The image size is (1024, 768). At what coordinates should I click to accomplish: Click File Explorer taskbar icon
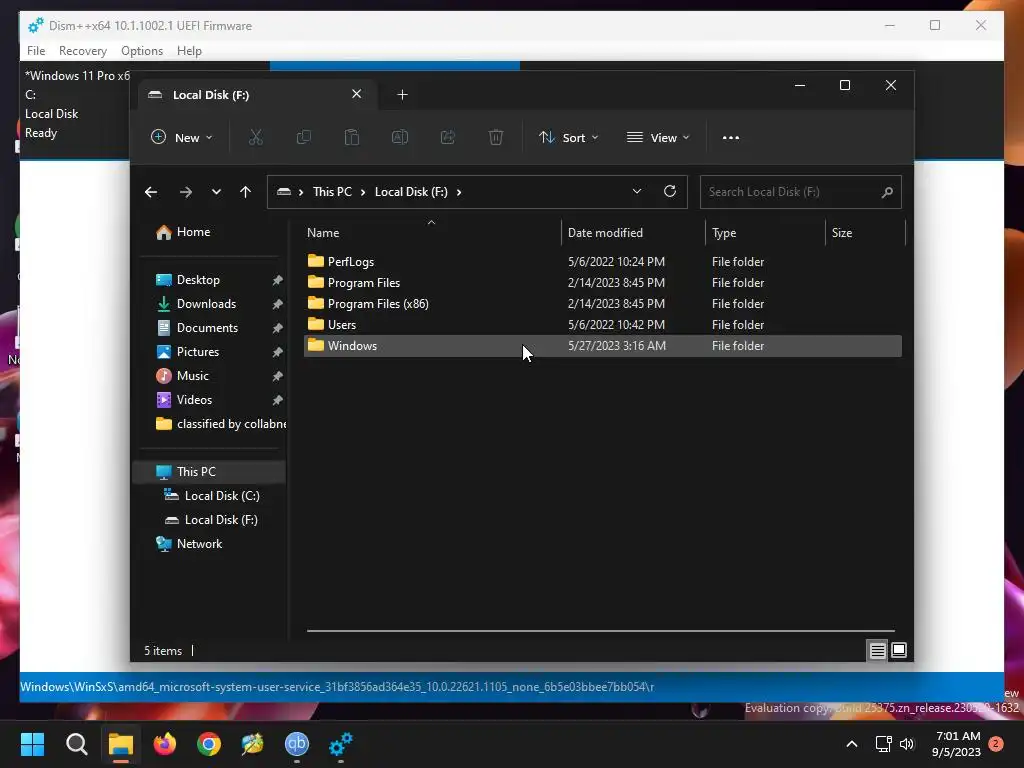click(121, 744)
